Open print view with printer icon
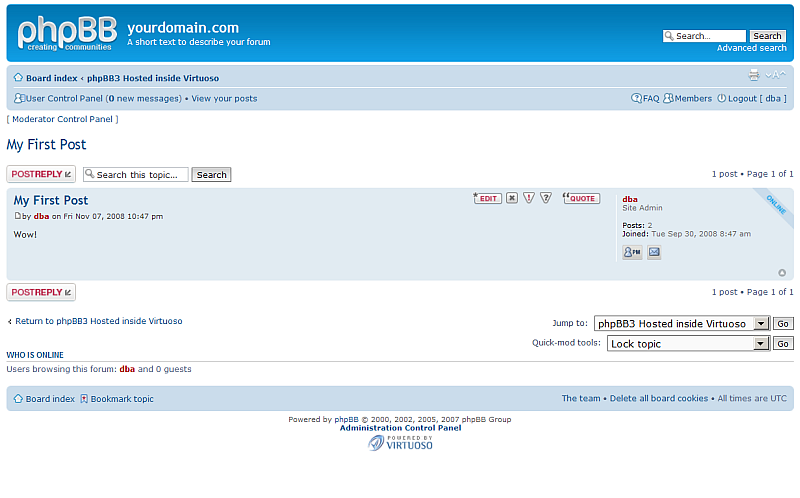The height and width of the screenshot is (498, 800). (754, 76)
